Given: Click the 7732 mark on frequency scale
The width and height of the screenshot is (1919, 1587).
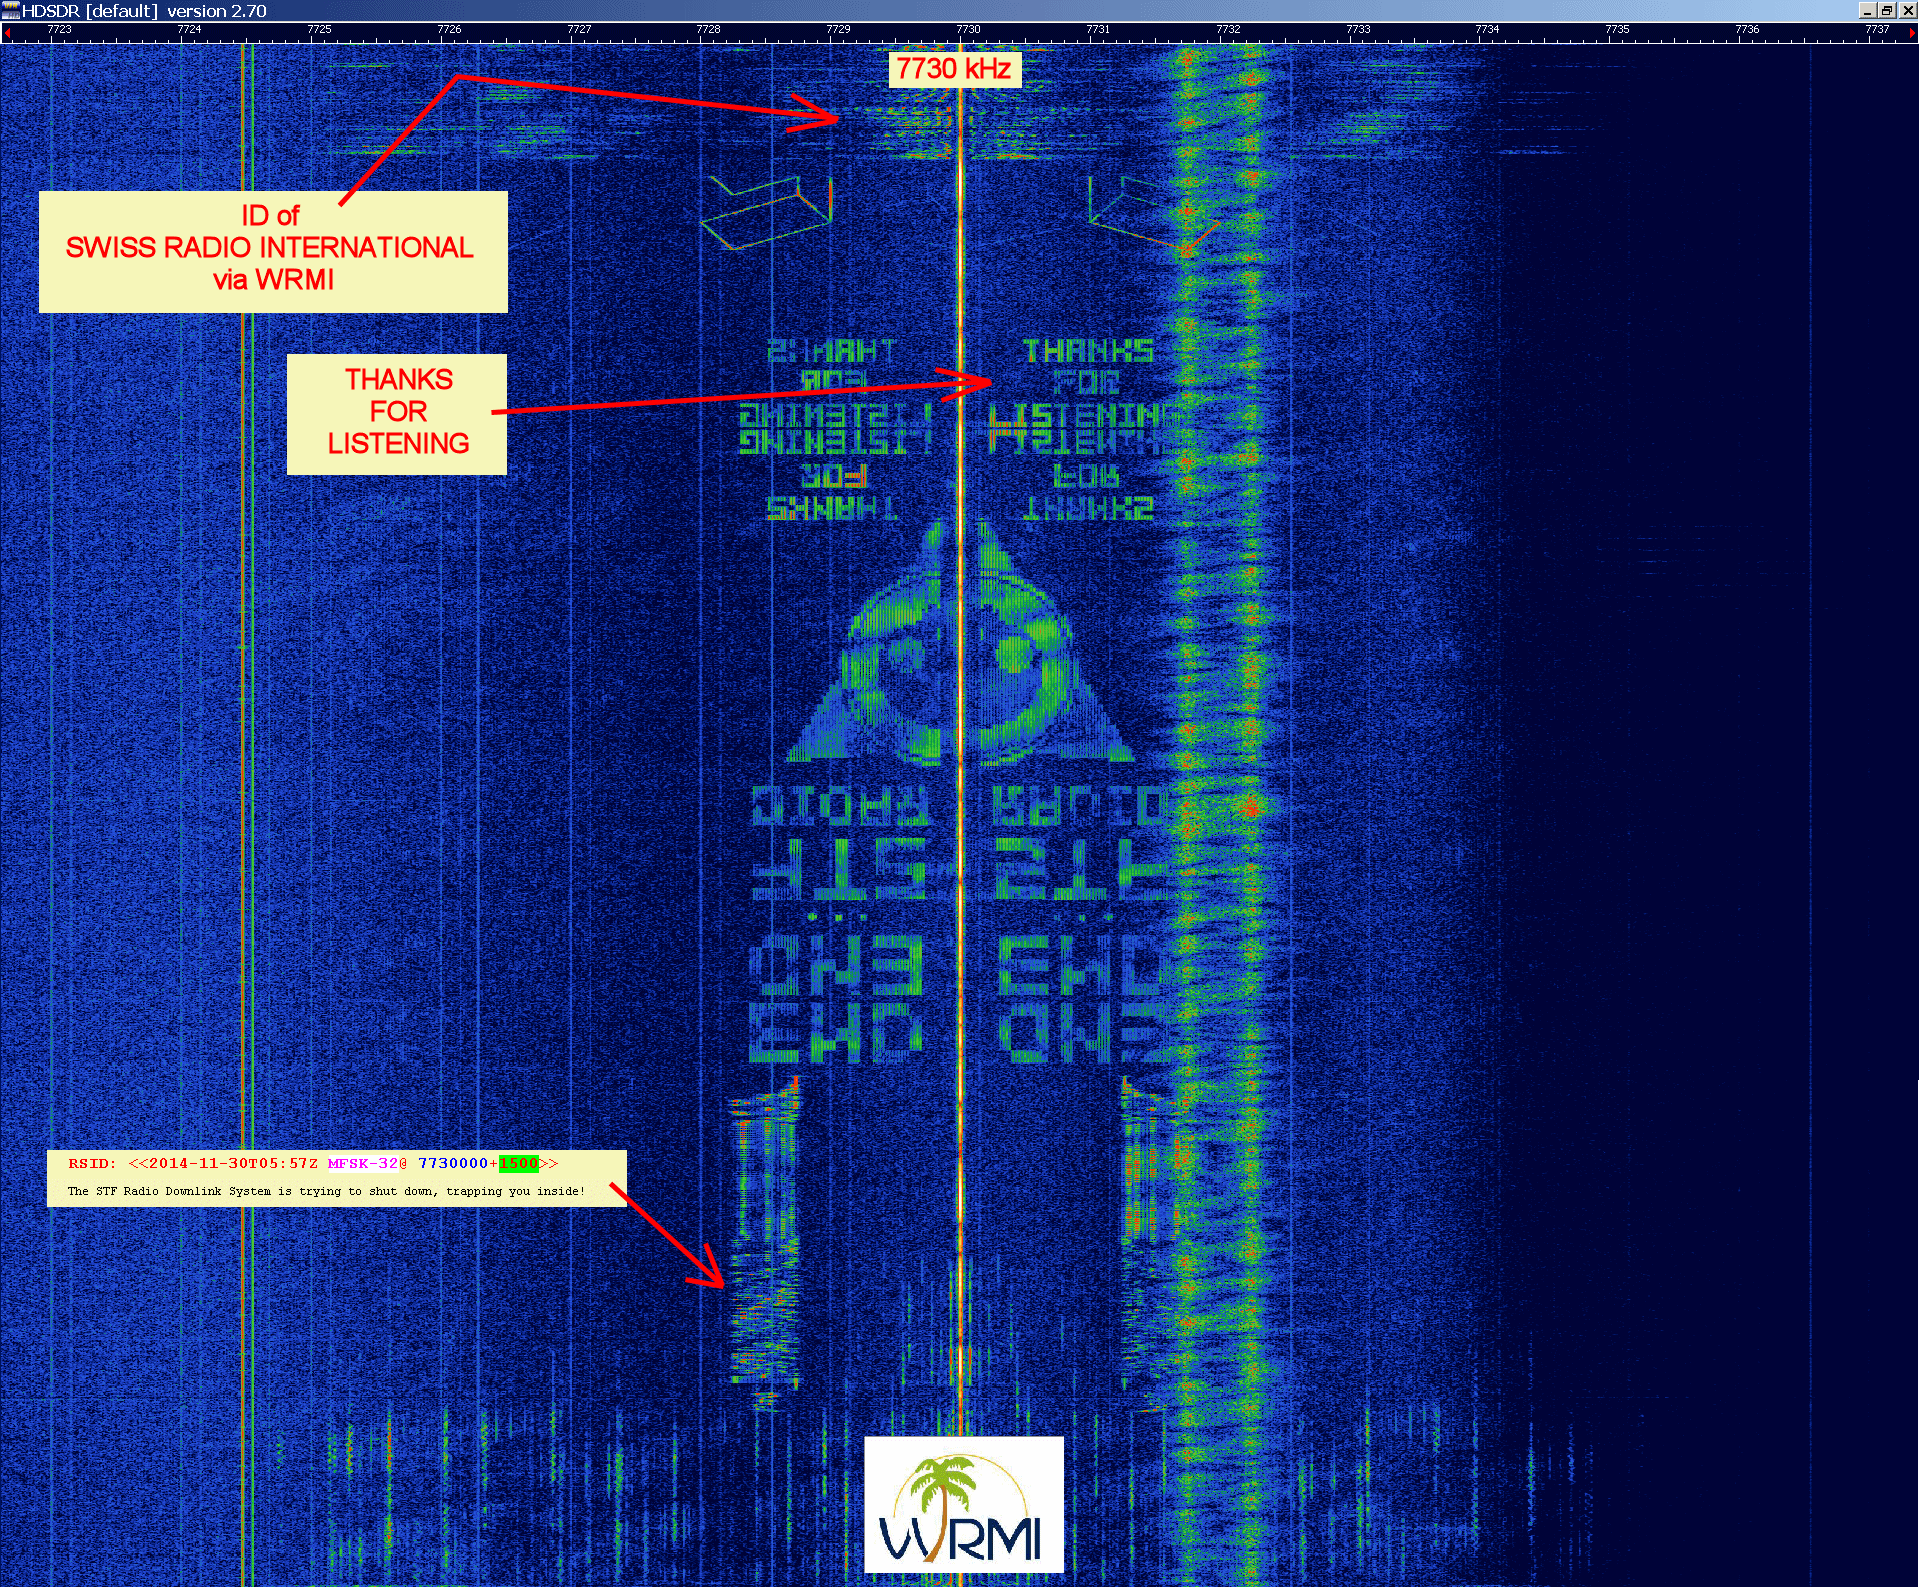Looking at the screenshot, I should click(1228, 30).
